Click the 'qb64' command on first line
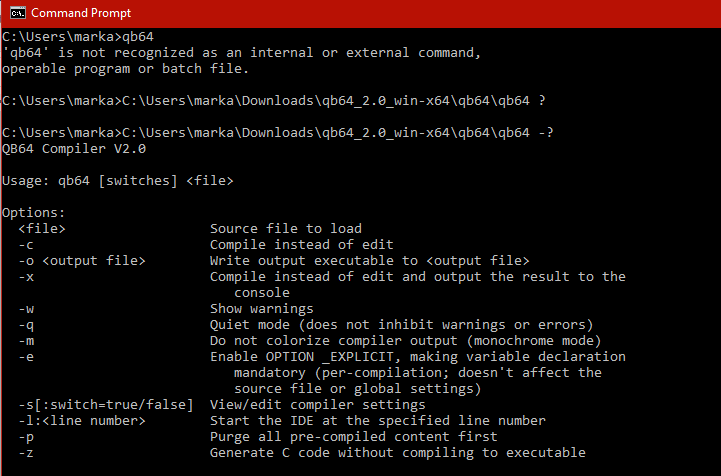 pyautogui.click(x=138, y=37)
